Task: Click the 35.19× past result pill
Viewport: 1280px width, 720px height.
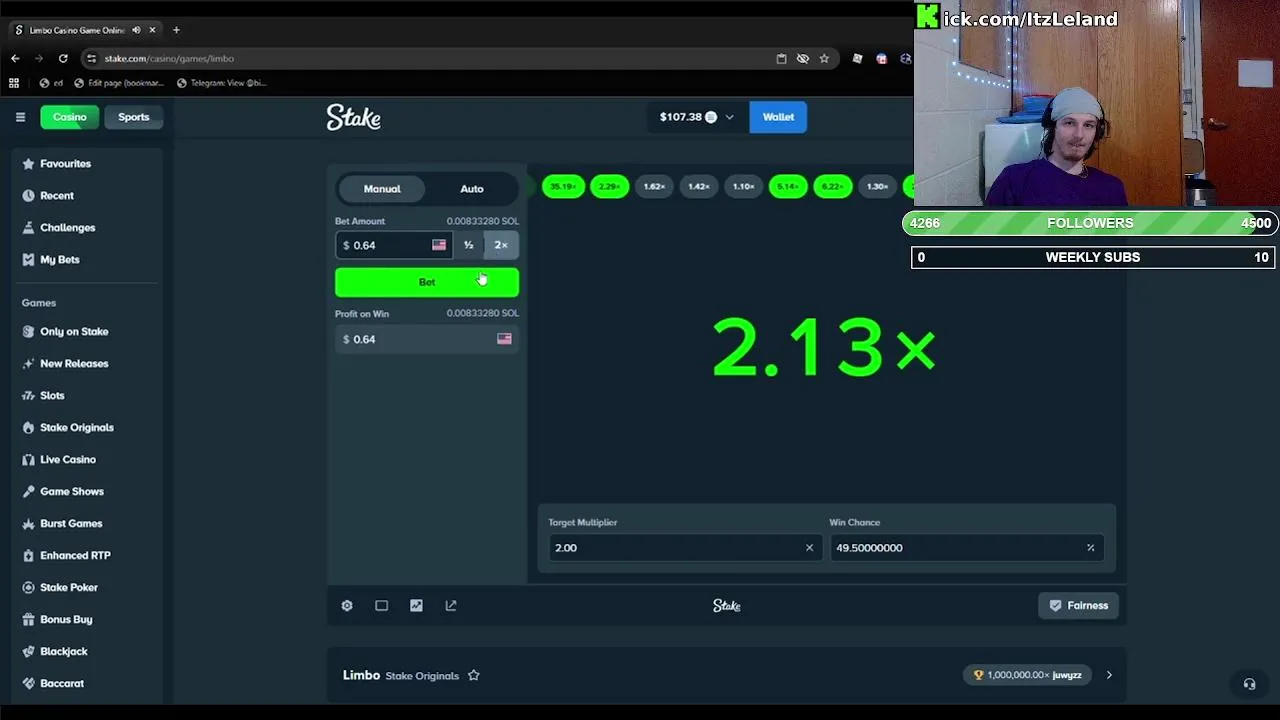Action: 563,186
